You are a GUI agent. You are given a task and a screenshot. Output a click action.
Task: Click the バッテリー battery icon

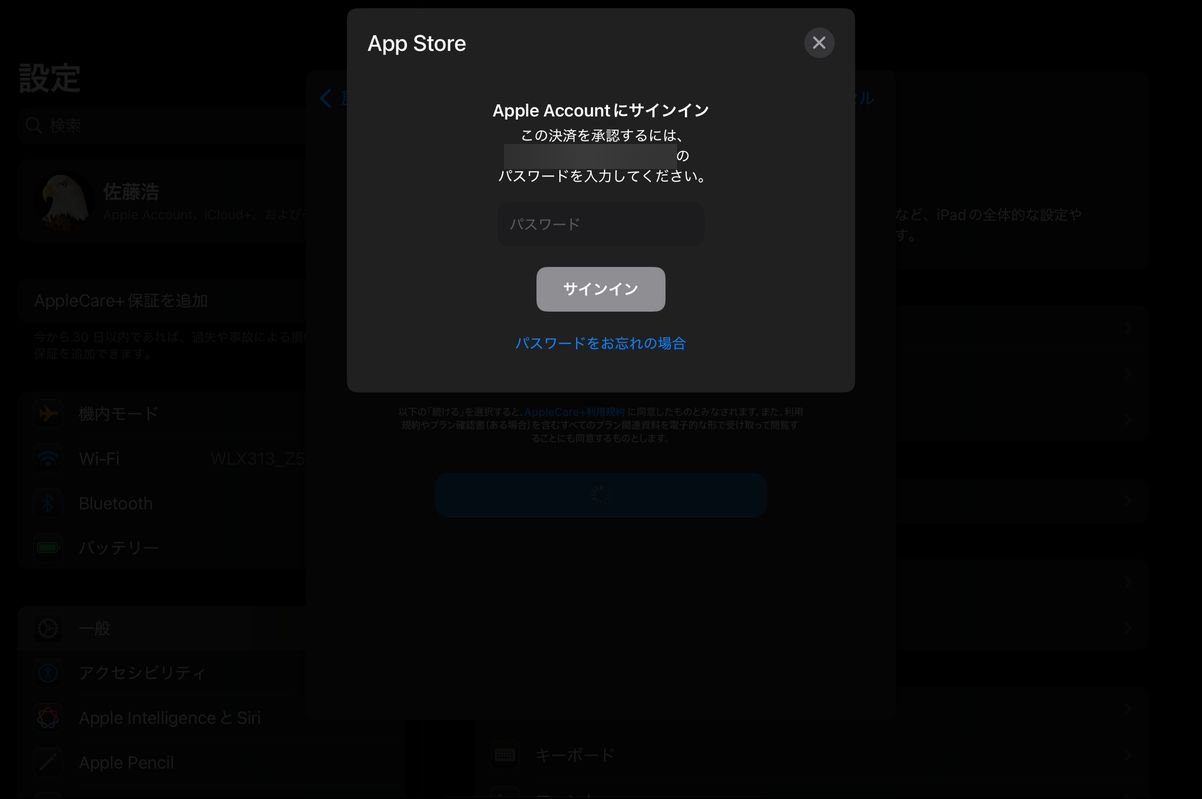tap(48, 548)
